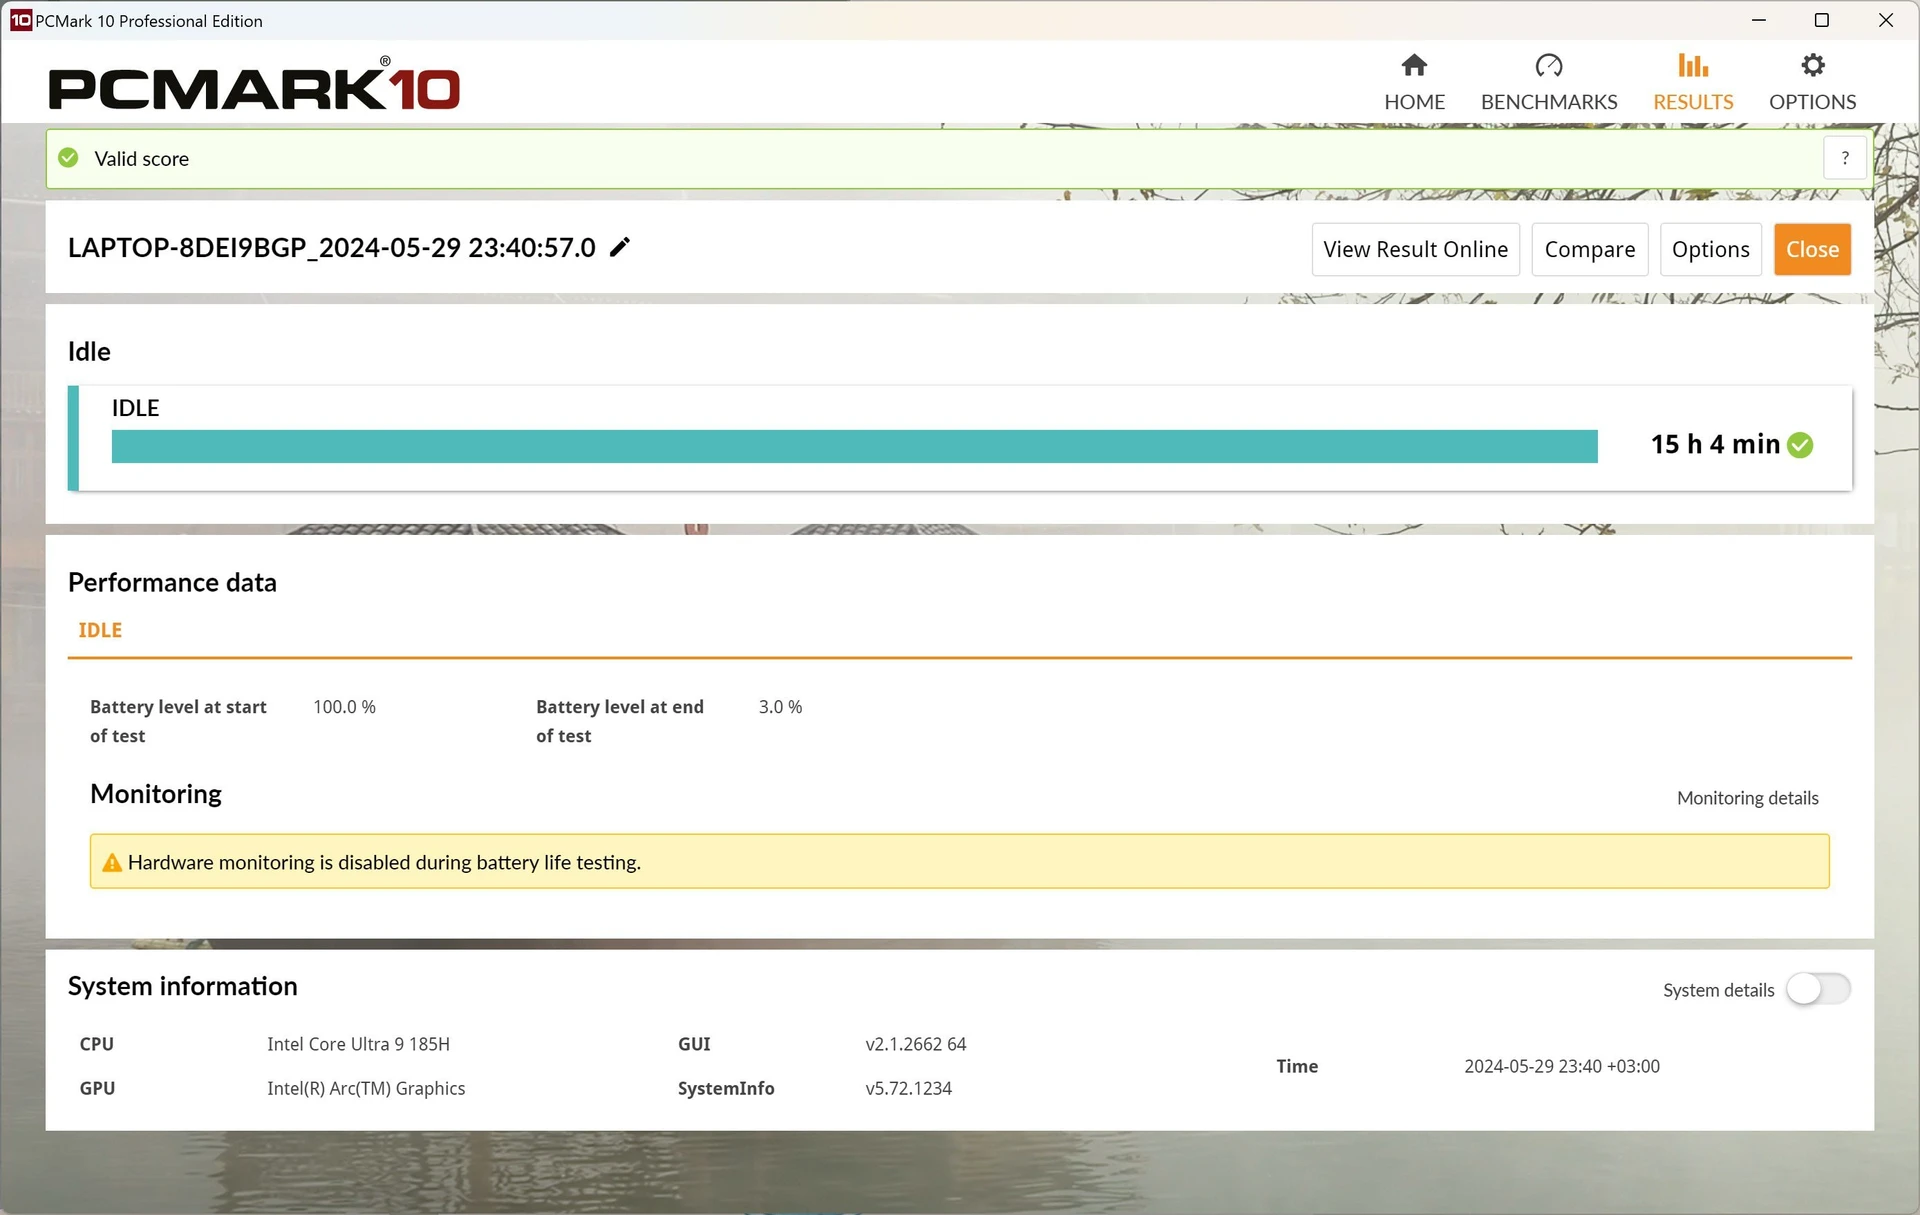The height and width of the screenshot is (1215, 1920).
Task: Click the warning triangle in monitoring notice
Action: 112,862
